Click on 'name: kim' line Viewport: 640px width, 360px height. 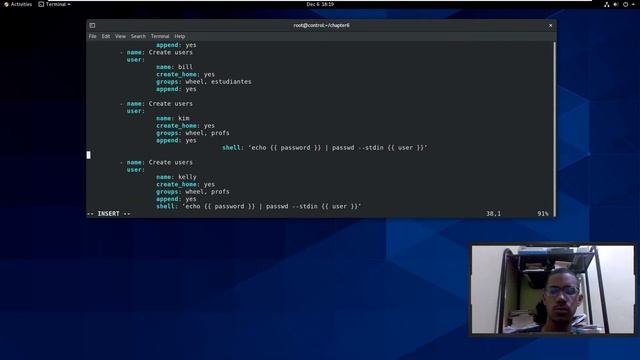tap(173, 118)
